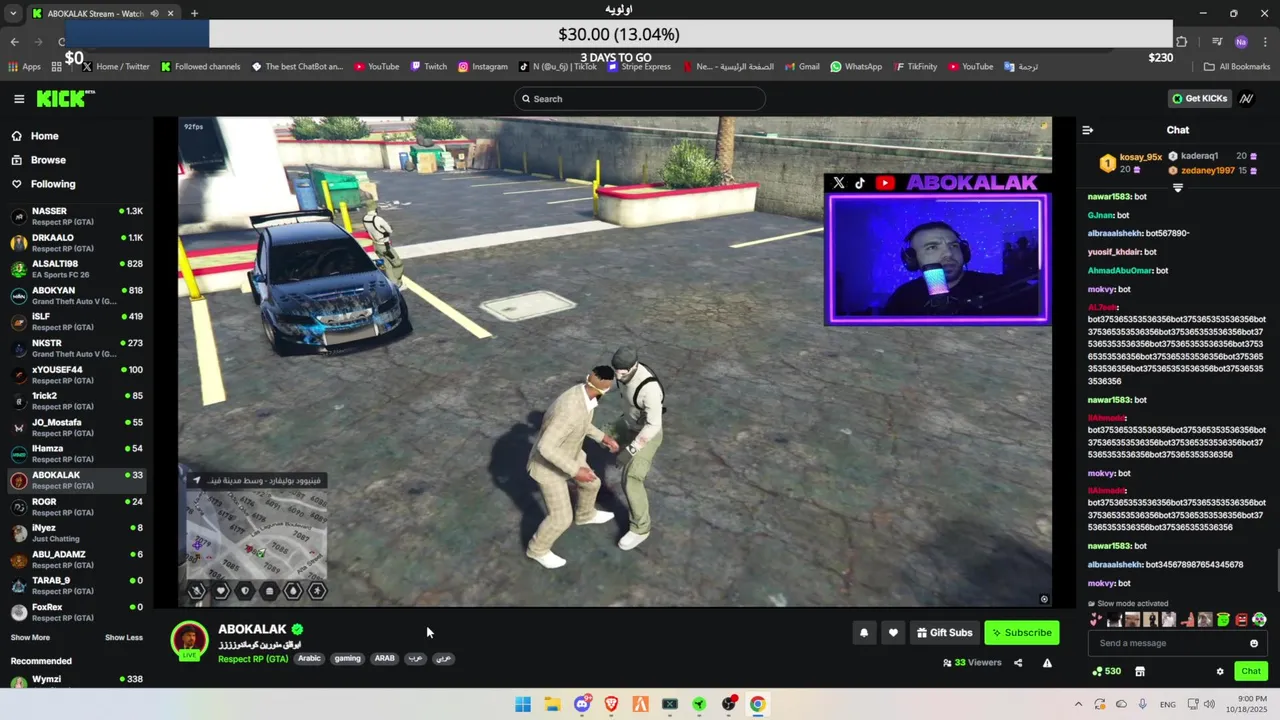Open chat settings gear icon
This screenshot has width=1280, height=720.
(x=1220, y=672)
